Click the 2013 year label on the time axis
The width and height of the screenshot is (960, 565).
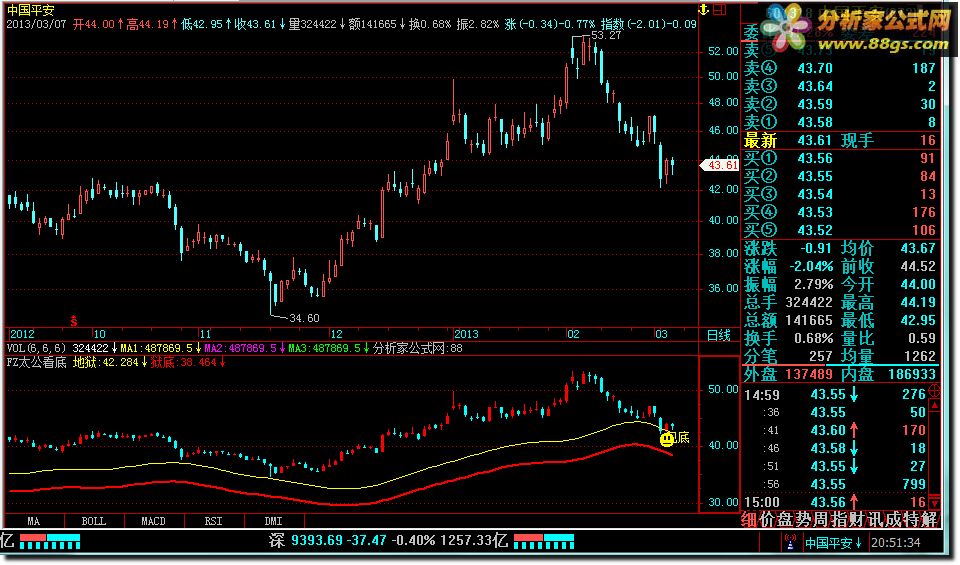(x=466, y=334)
